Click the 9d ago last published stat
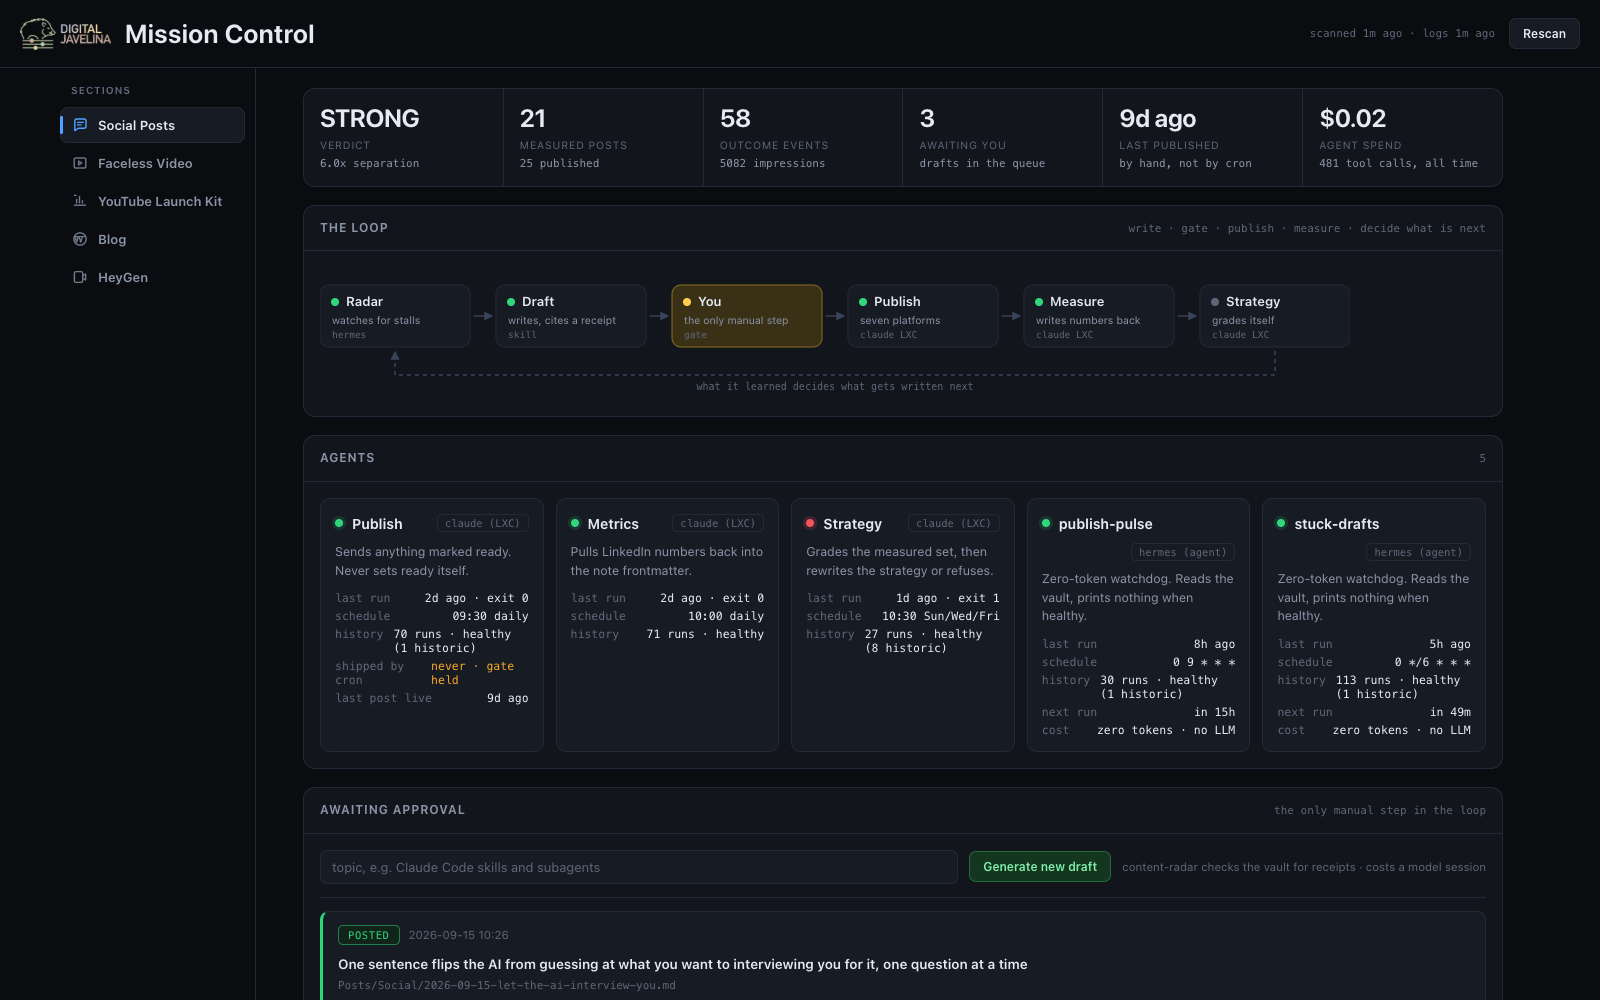Screen dimensions: 1600x1000 tap(1203, 138)
